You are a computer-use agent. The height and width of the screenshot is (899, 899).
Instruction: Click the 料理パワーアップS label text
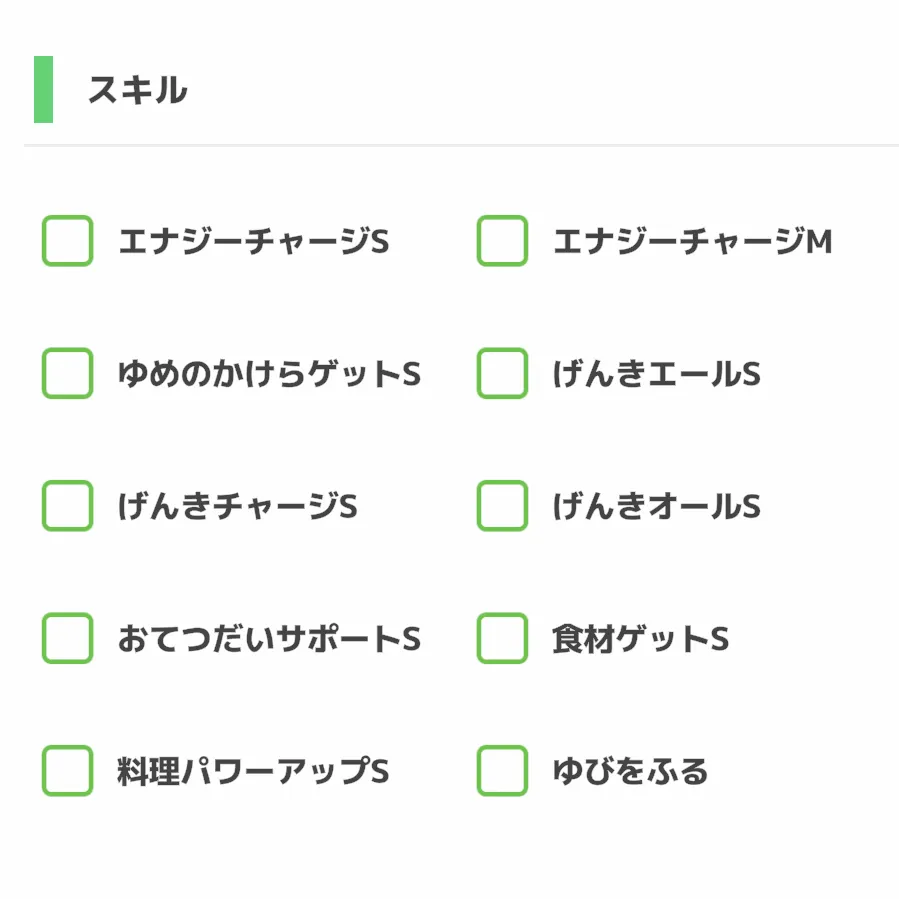(253, 772)
